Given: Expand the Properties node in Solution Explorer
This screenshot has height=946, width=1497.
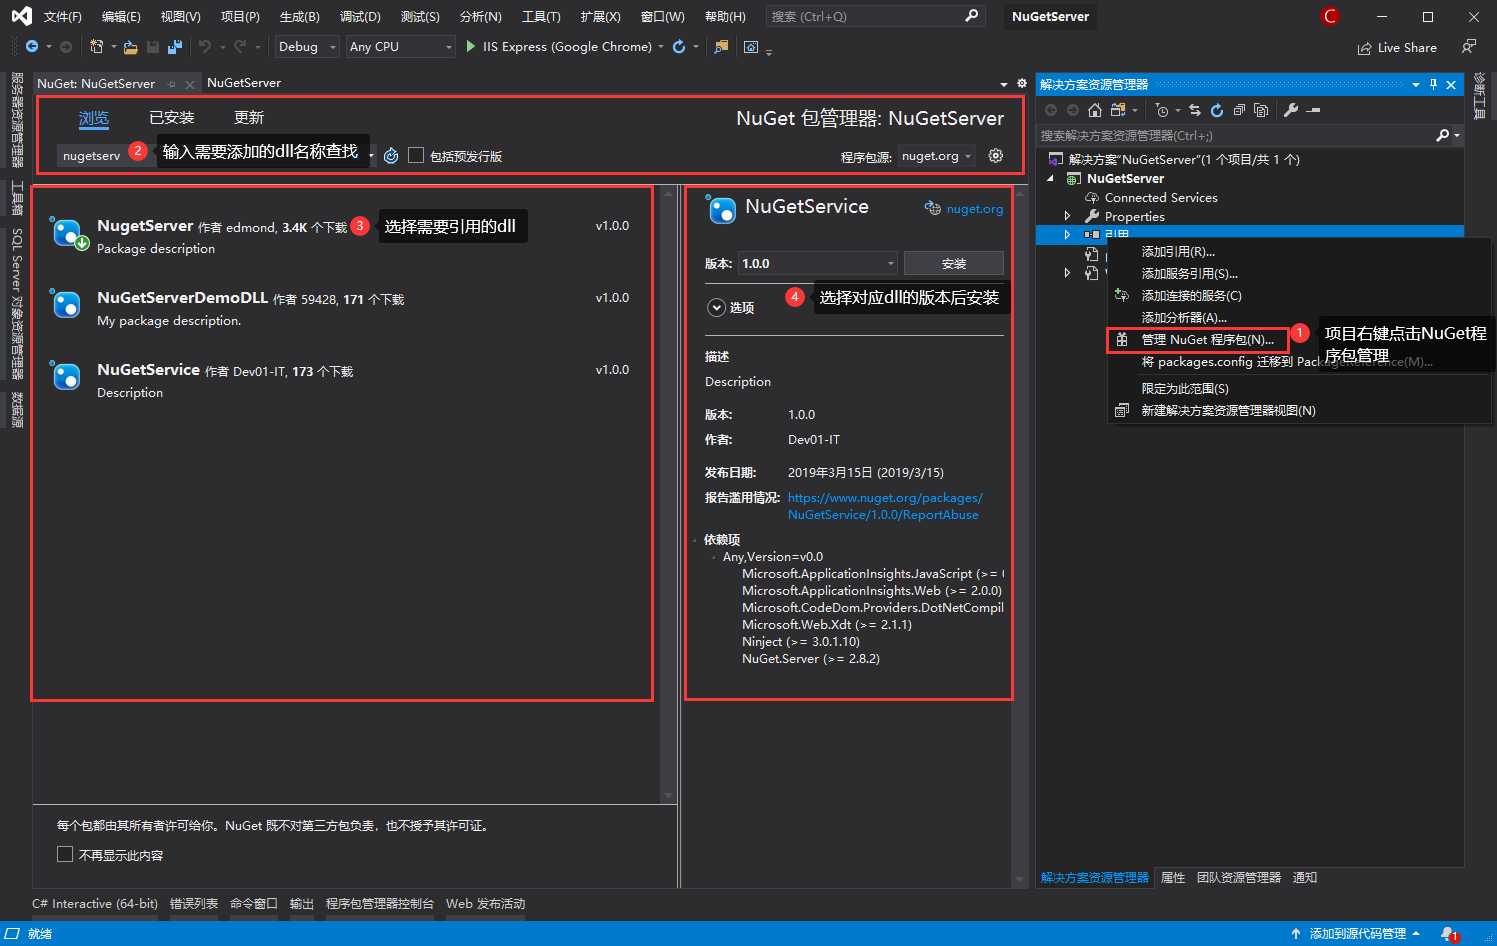Looking at the screenshot, I should coord(1067,216).
